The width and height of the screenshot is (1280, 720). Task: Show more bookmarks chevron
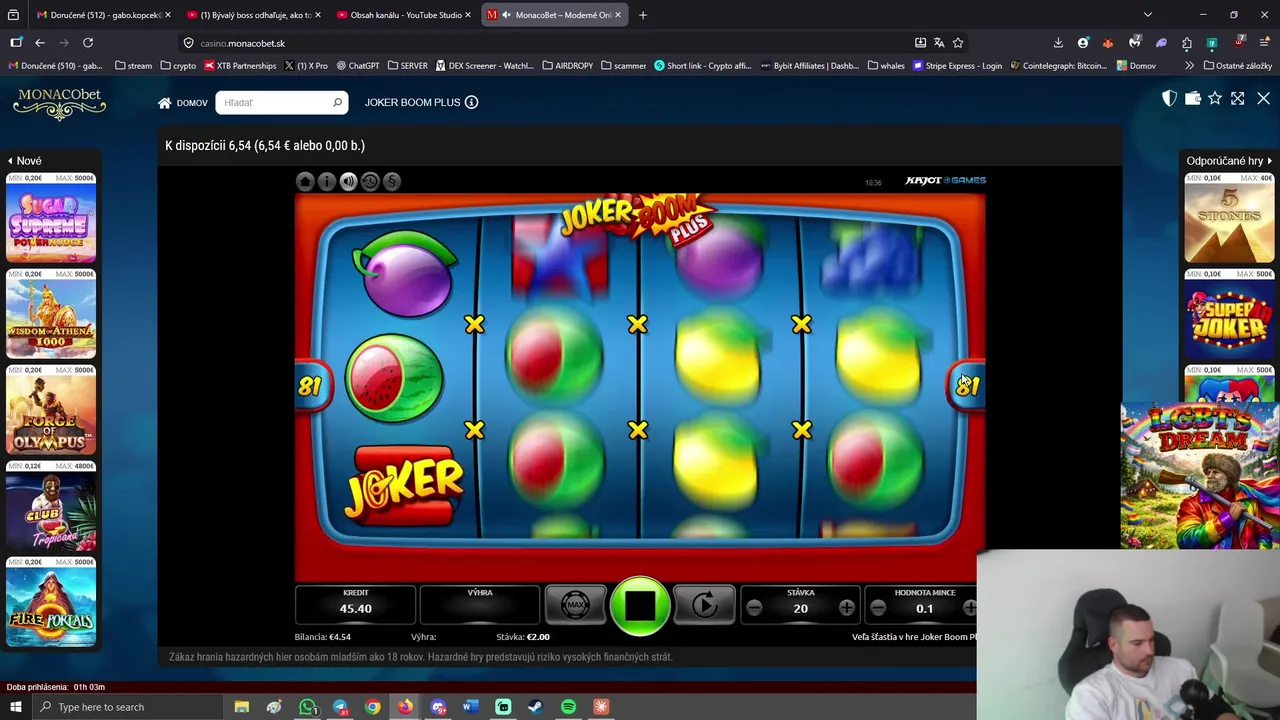1189,66
